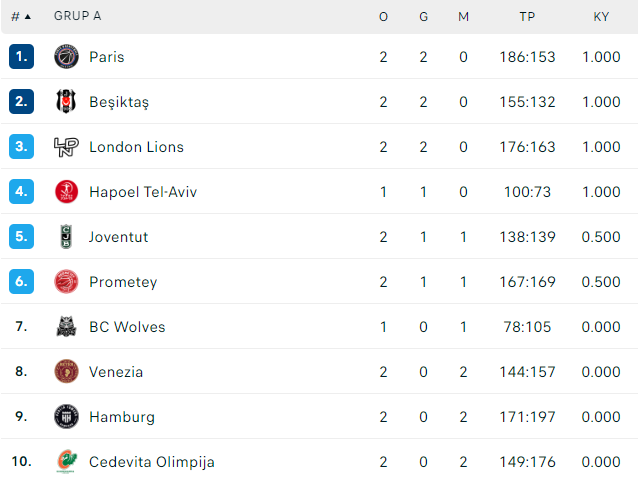Select the Hapoel Tel-Aviv red logo

pos(66,192)
